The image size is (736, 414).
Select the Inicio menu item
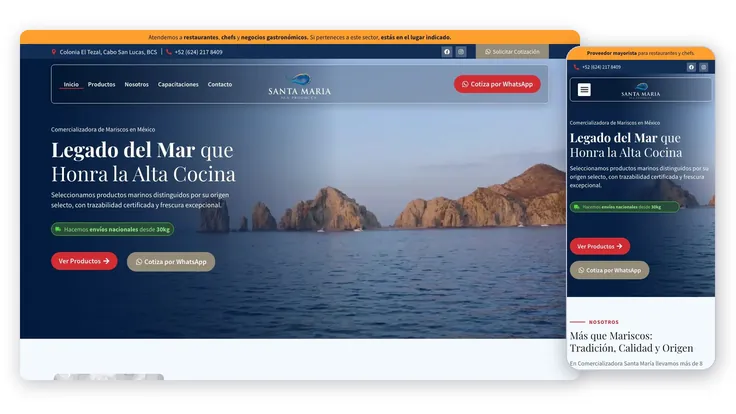point(71,84)
